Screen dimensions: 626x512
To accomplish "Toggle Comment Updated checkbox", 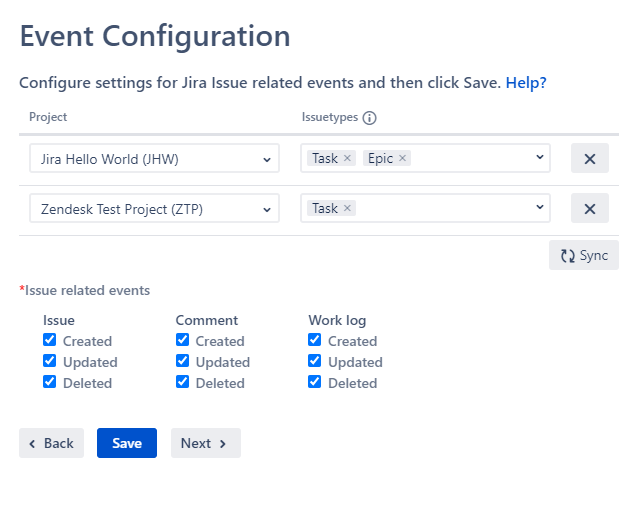I will pos(182,361).
